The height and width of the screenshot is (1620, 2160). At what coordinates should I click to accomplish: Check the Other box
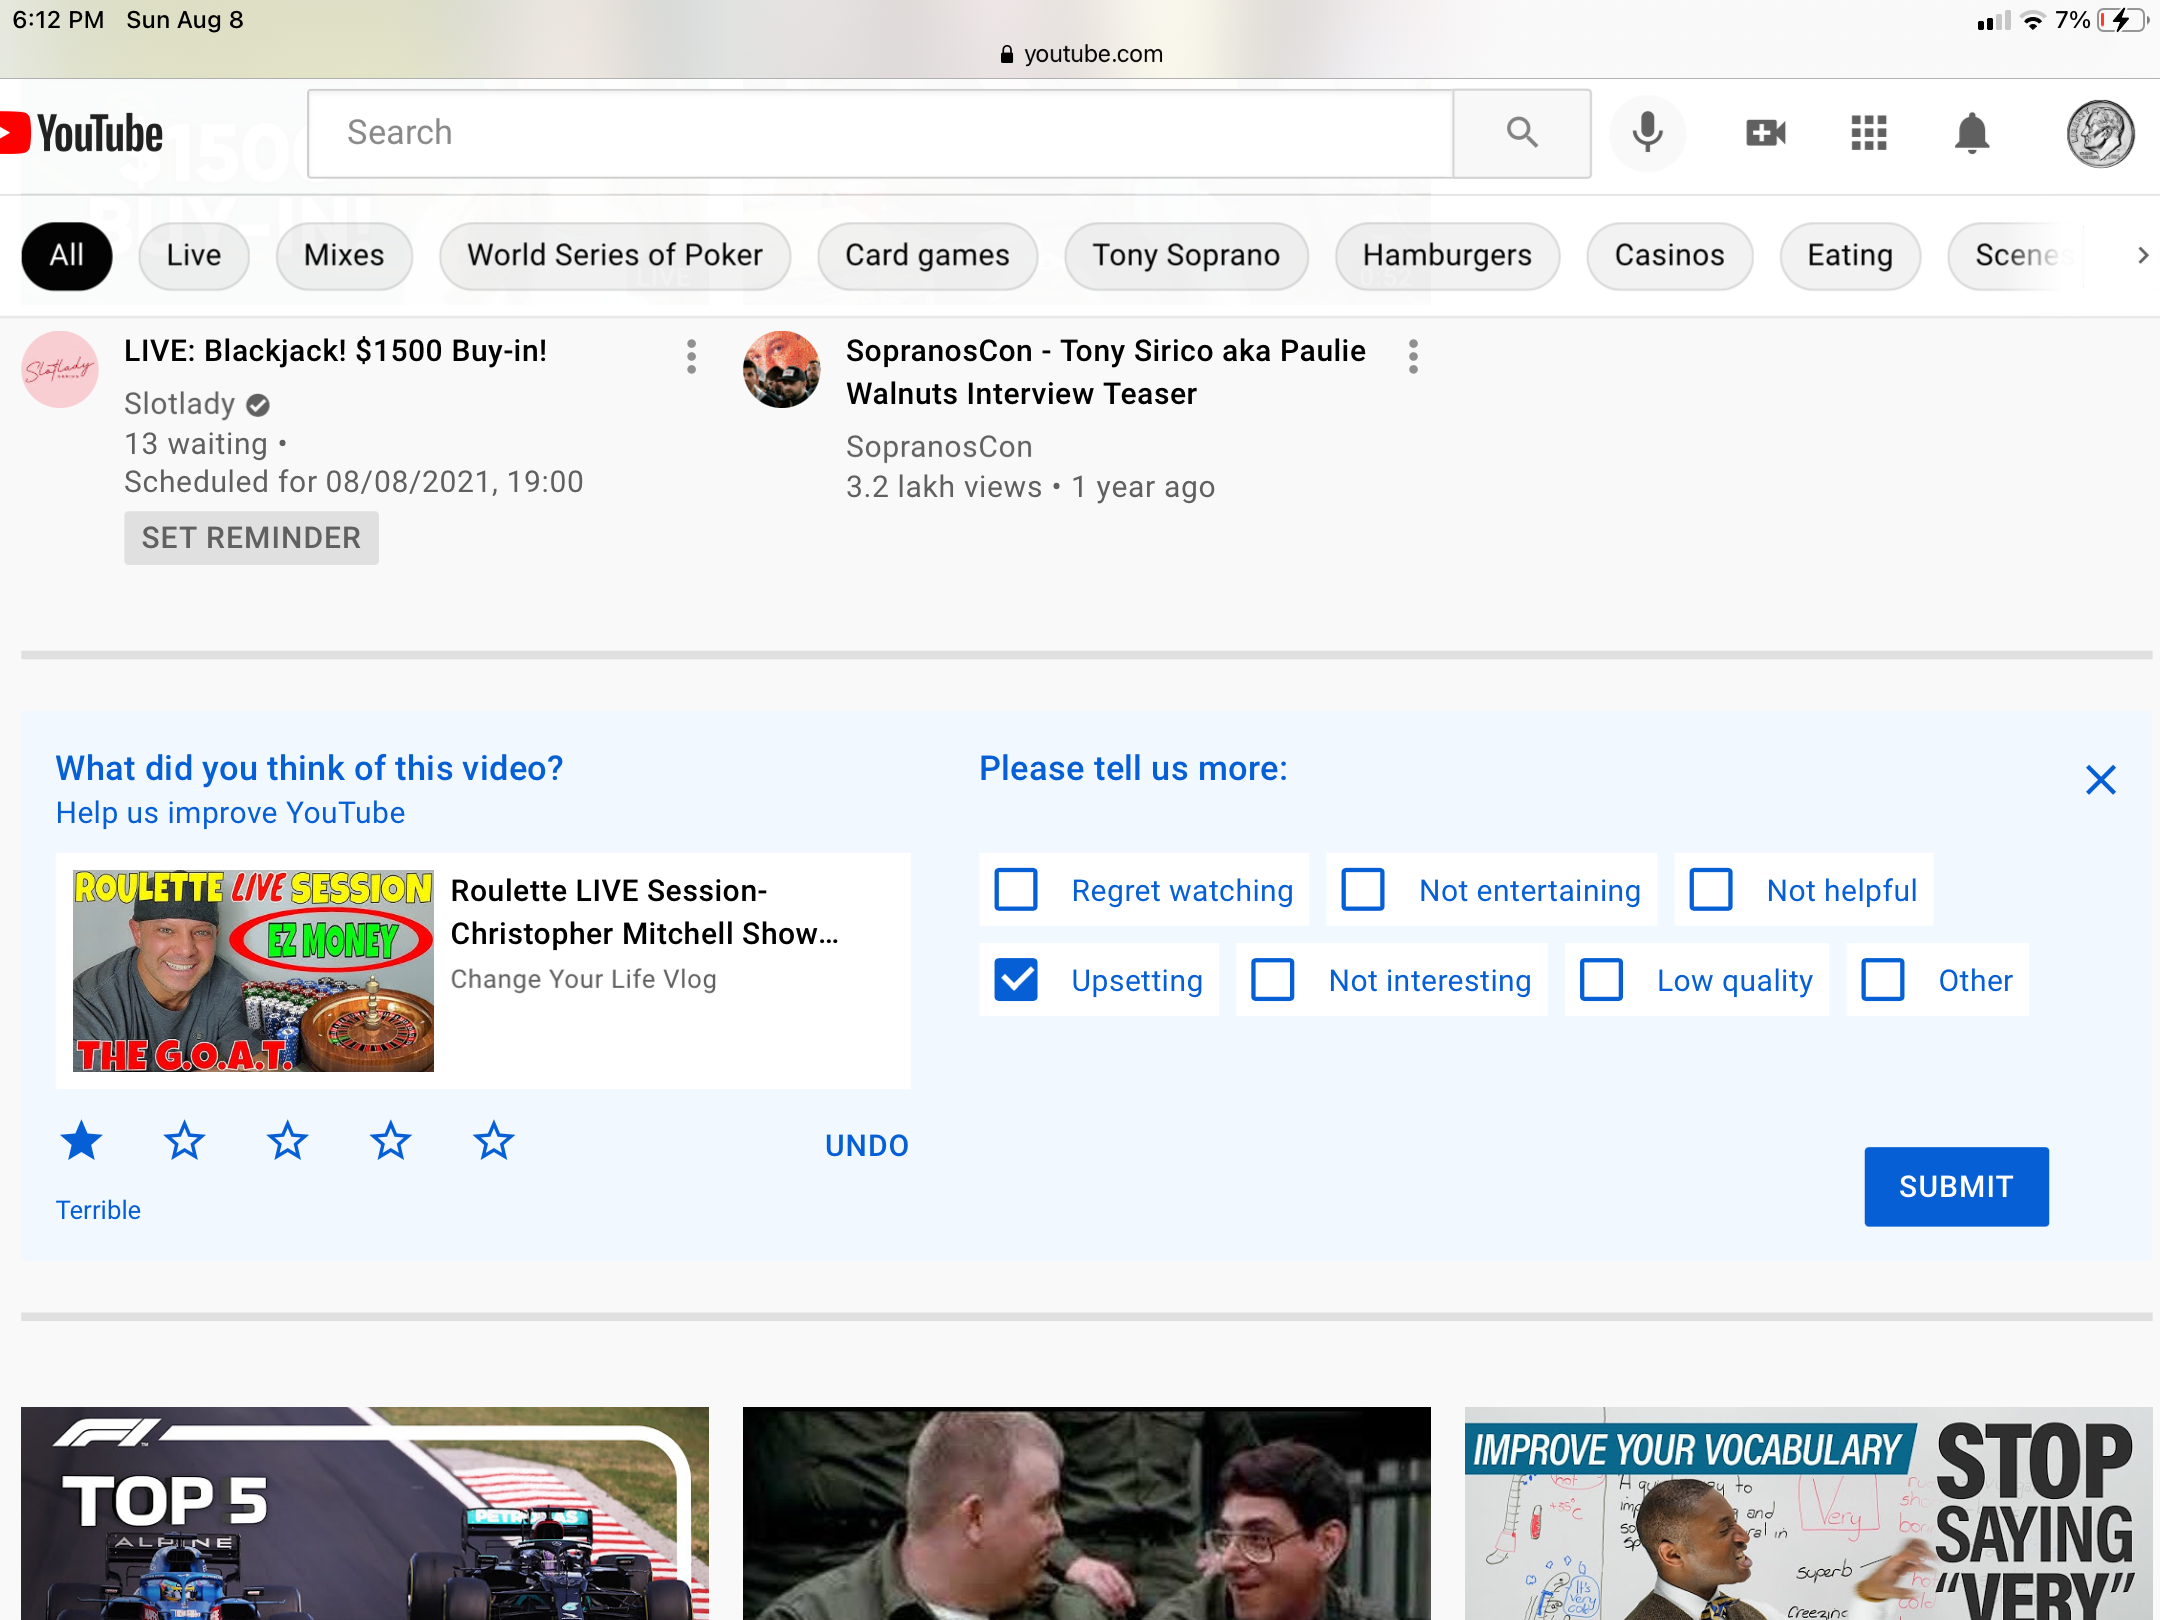point(1883,979)
